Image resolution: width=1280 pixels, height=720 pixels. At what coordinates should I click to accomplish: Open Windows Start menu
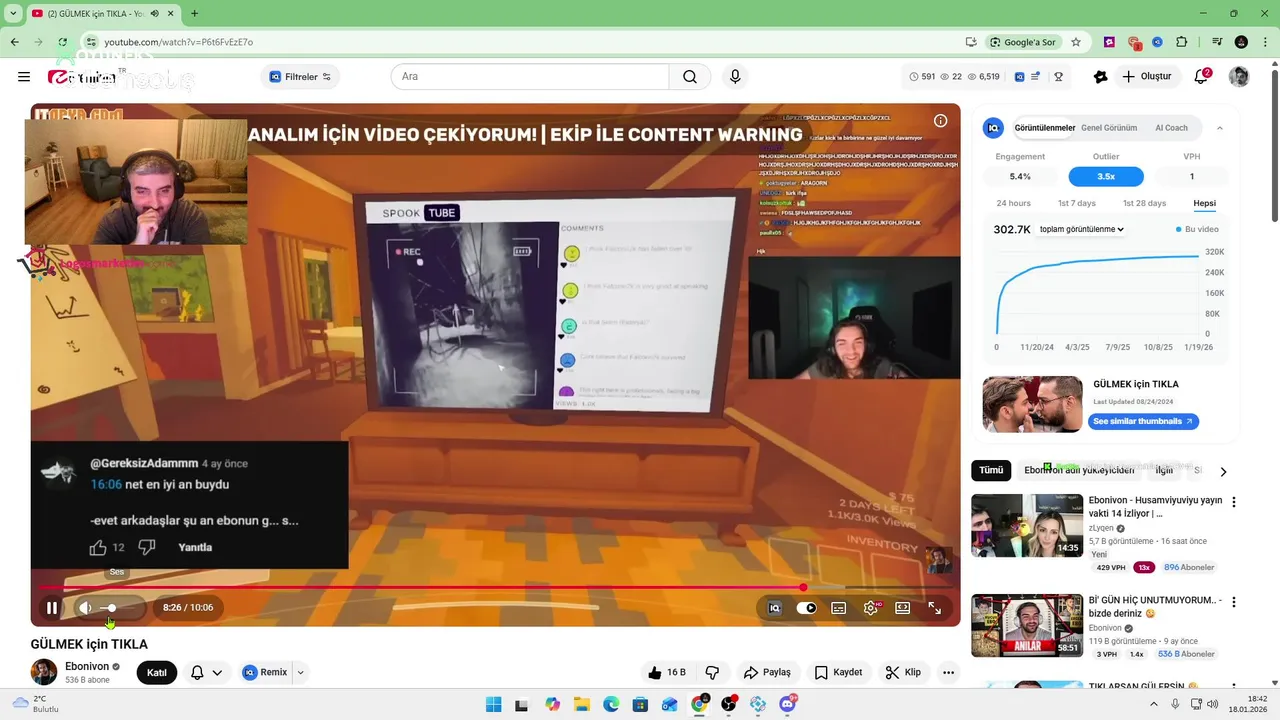[493, 705]
